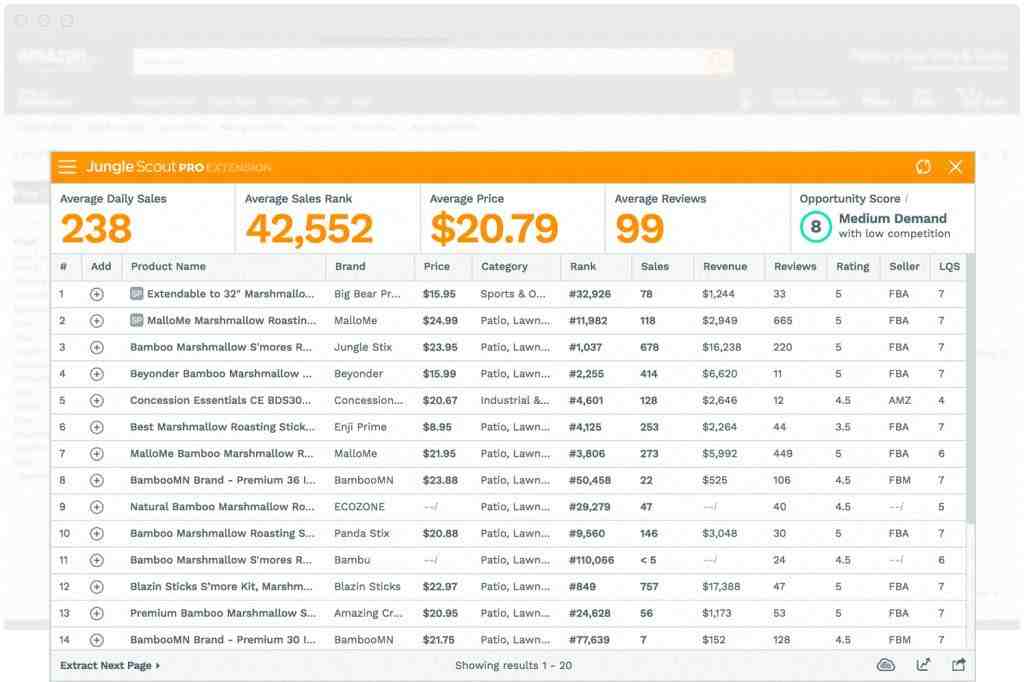
Task: Sort the table by Brand column
Action: (x=350, y=267)
